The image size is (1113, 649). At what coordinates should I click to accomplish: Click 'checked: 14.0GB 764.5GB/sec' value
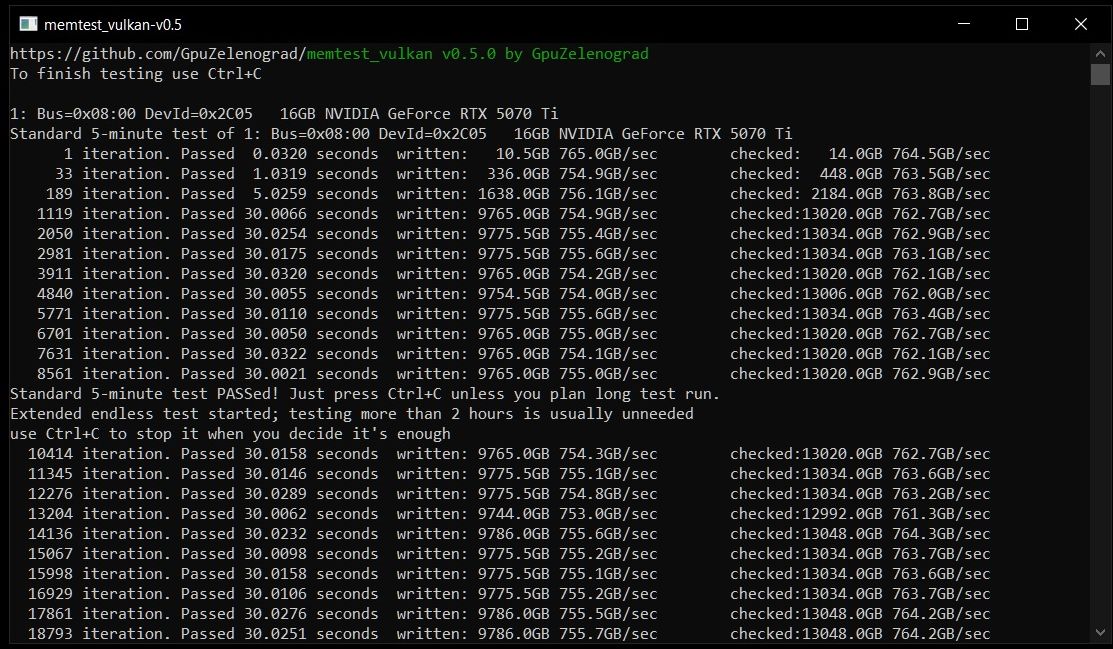tap(860, 153)
